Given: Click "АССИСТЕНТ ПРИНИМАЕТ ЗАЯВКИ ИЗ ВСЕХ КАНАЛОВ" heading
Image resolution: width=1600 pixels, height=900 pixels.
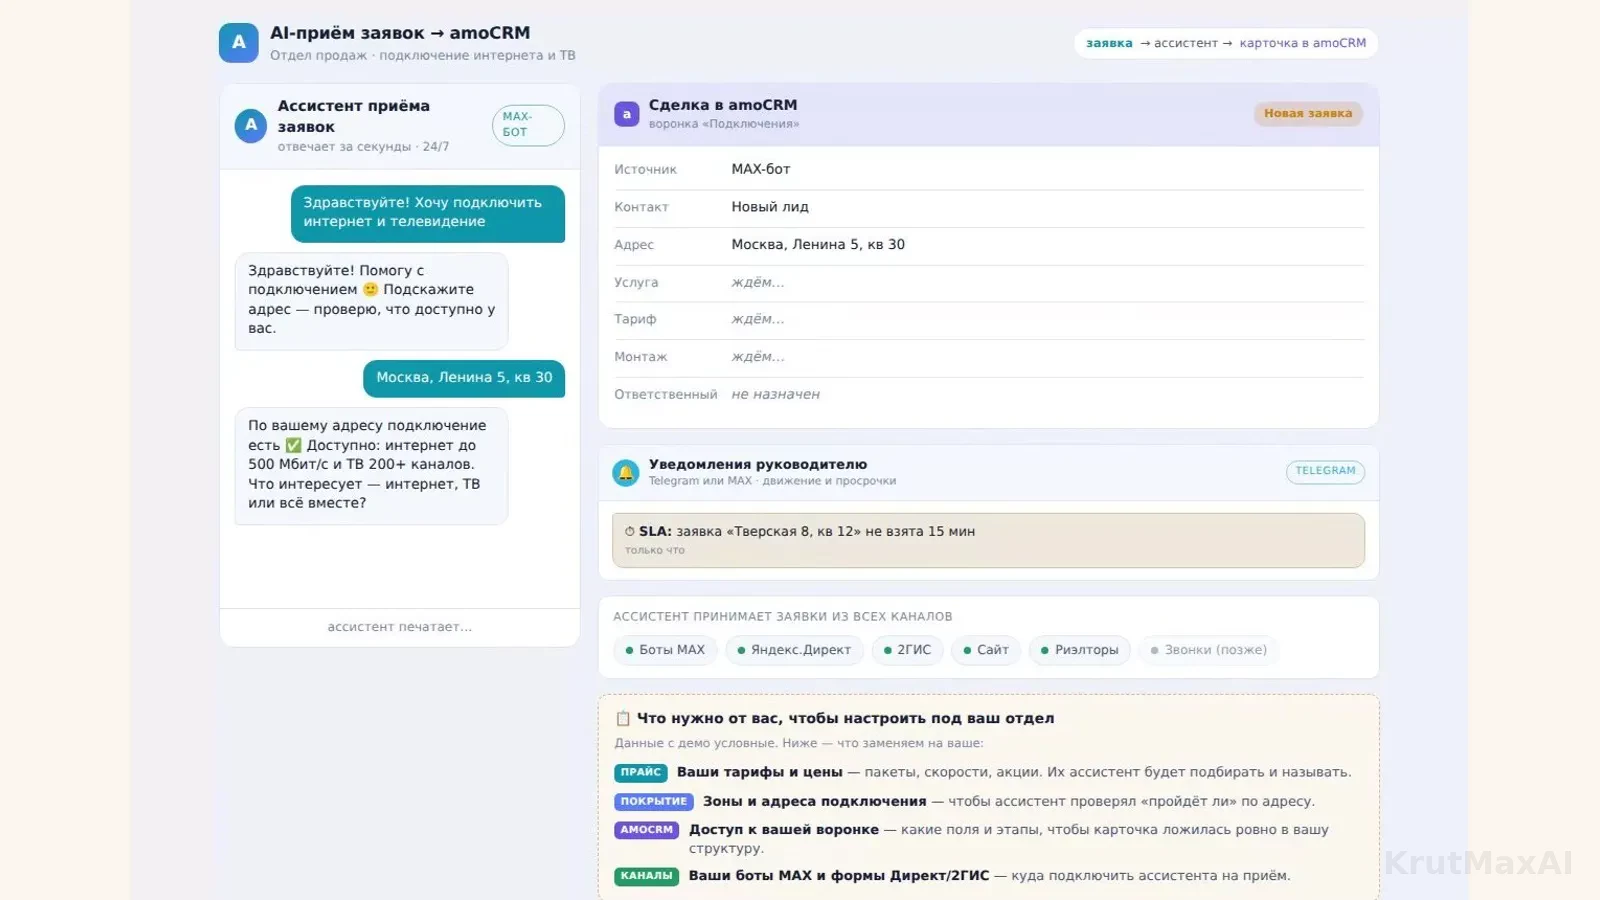Looking at the screenshot, I should (783, 617).
